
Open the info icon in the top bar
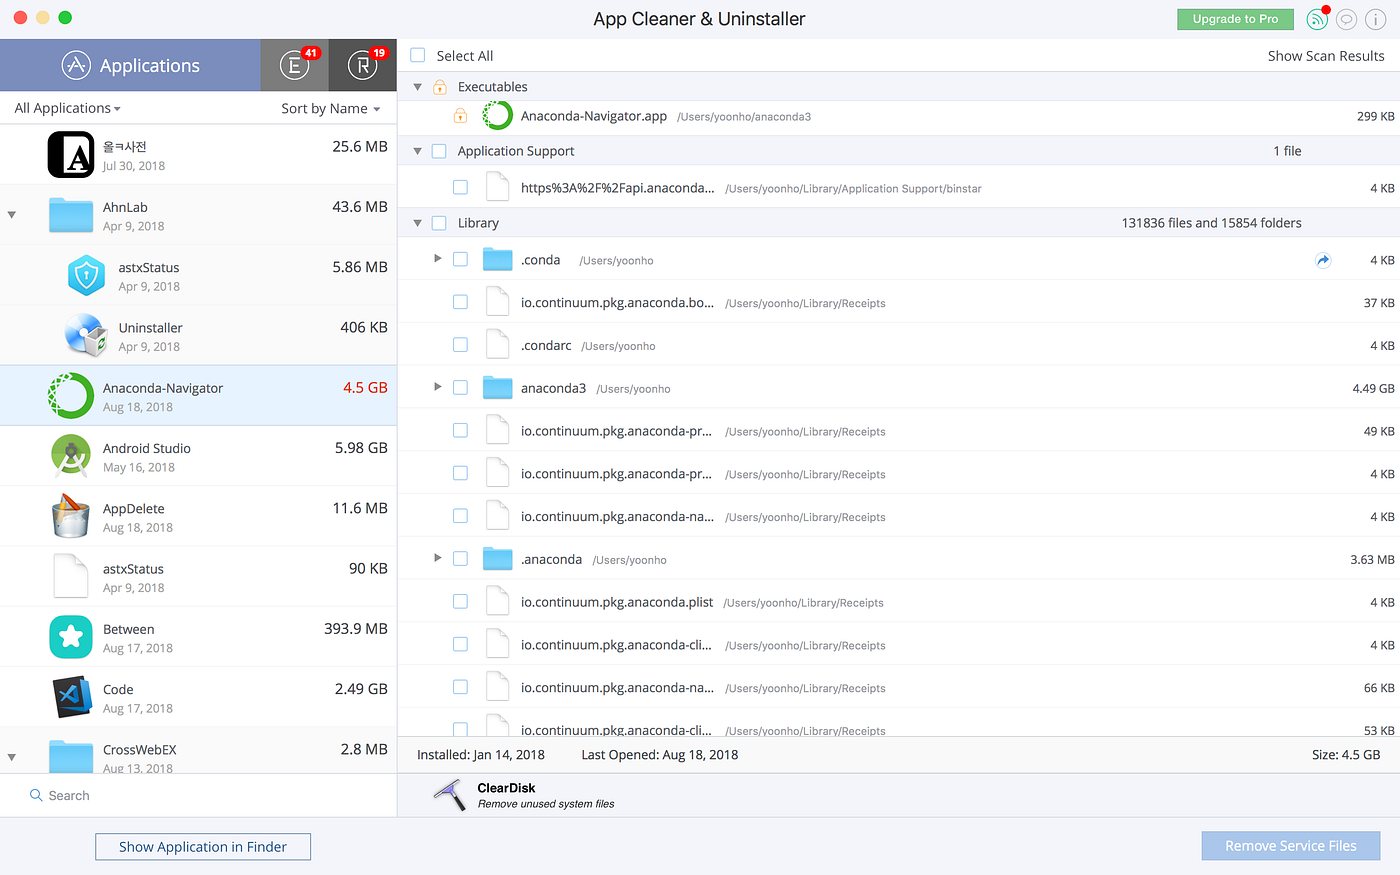(x=1376, y=19)
